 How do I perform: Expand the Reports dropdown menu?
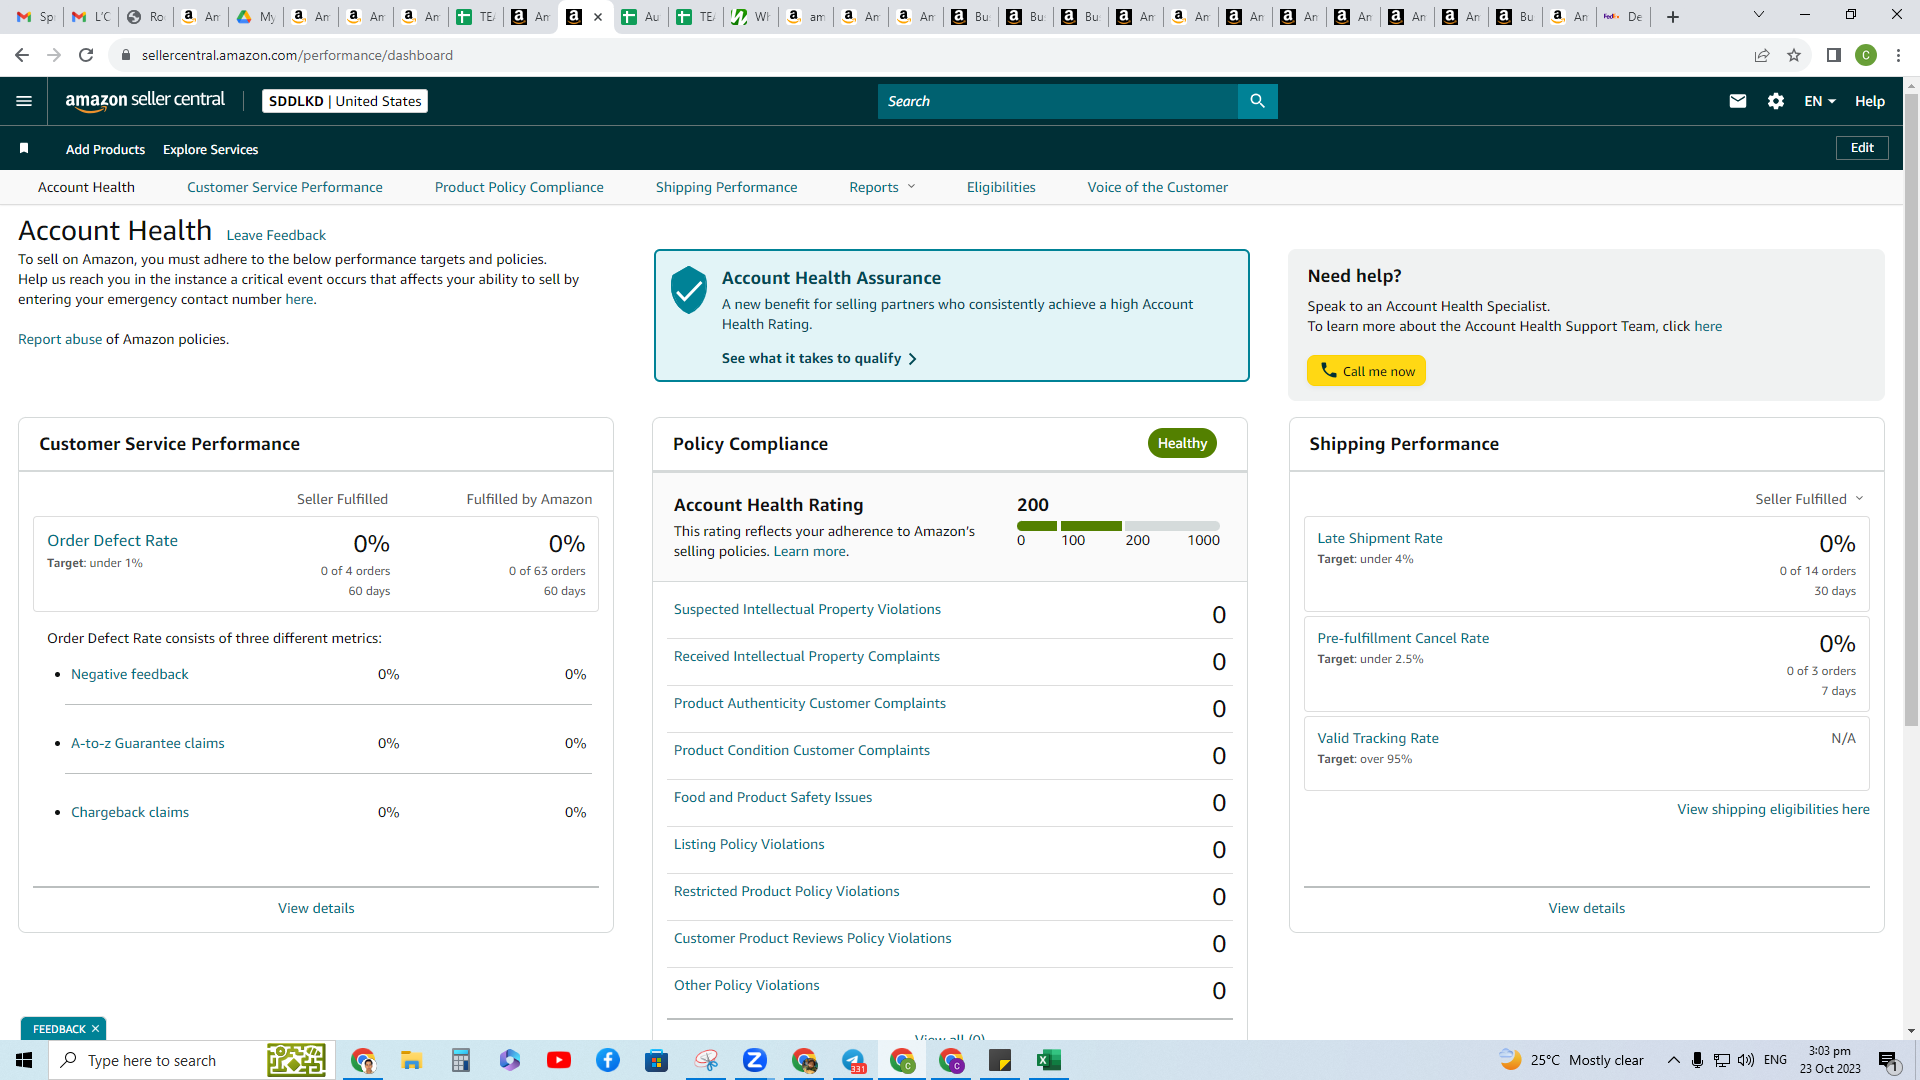pyautogui.click(x=882, y=187)
